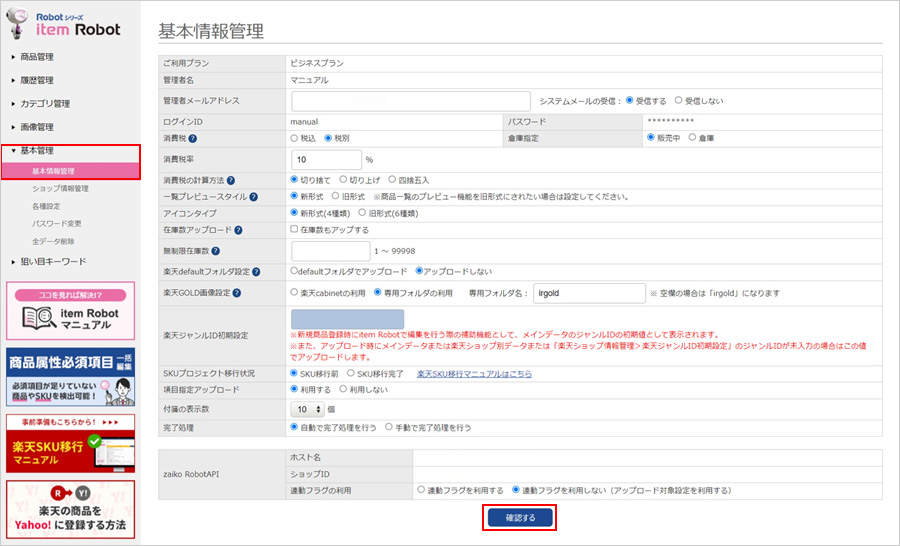Click help icon next to 消費税
The height and width of the screenshot is (546, 900).
tap(192, 138)
